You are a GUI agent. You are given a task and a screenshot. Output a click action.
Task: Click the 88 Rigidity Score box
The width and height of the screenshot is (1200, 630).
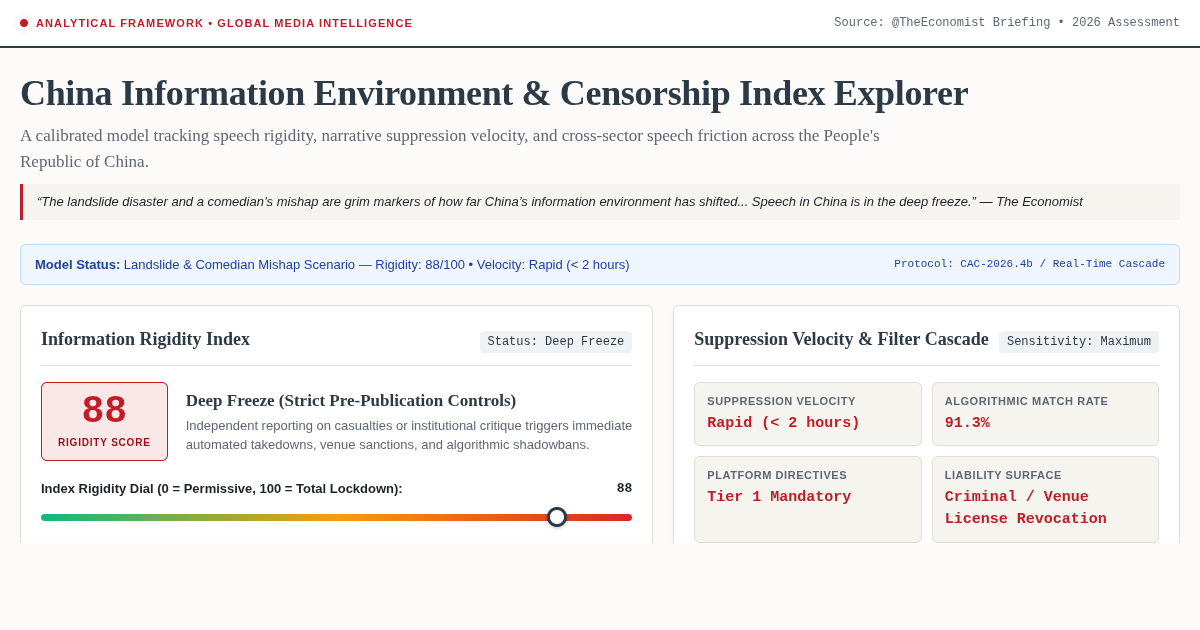pos(104,421)
